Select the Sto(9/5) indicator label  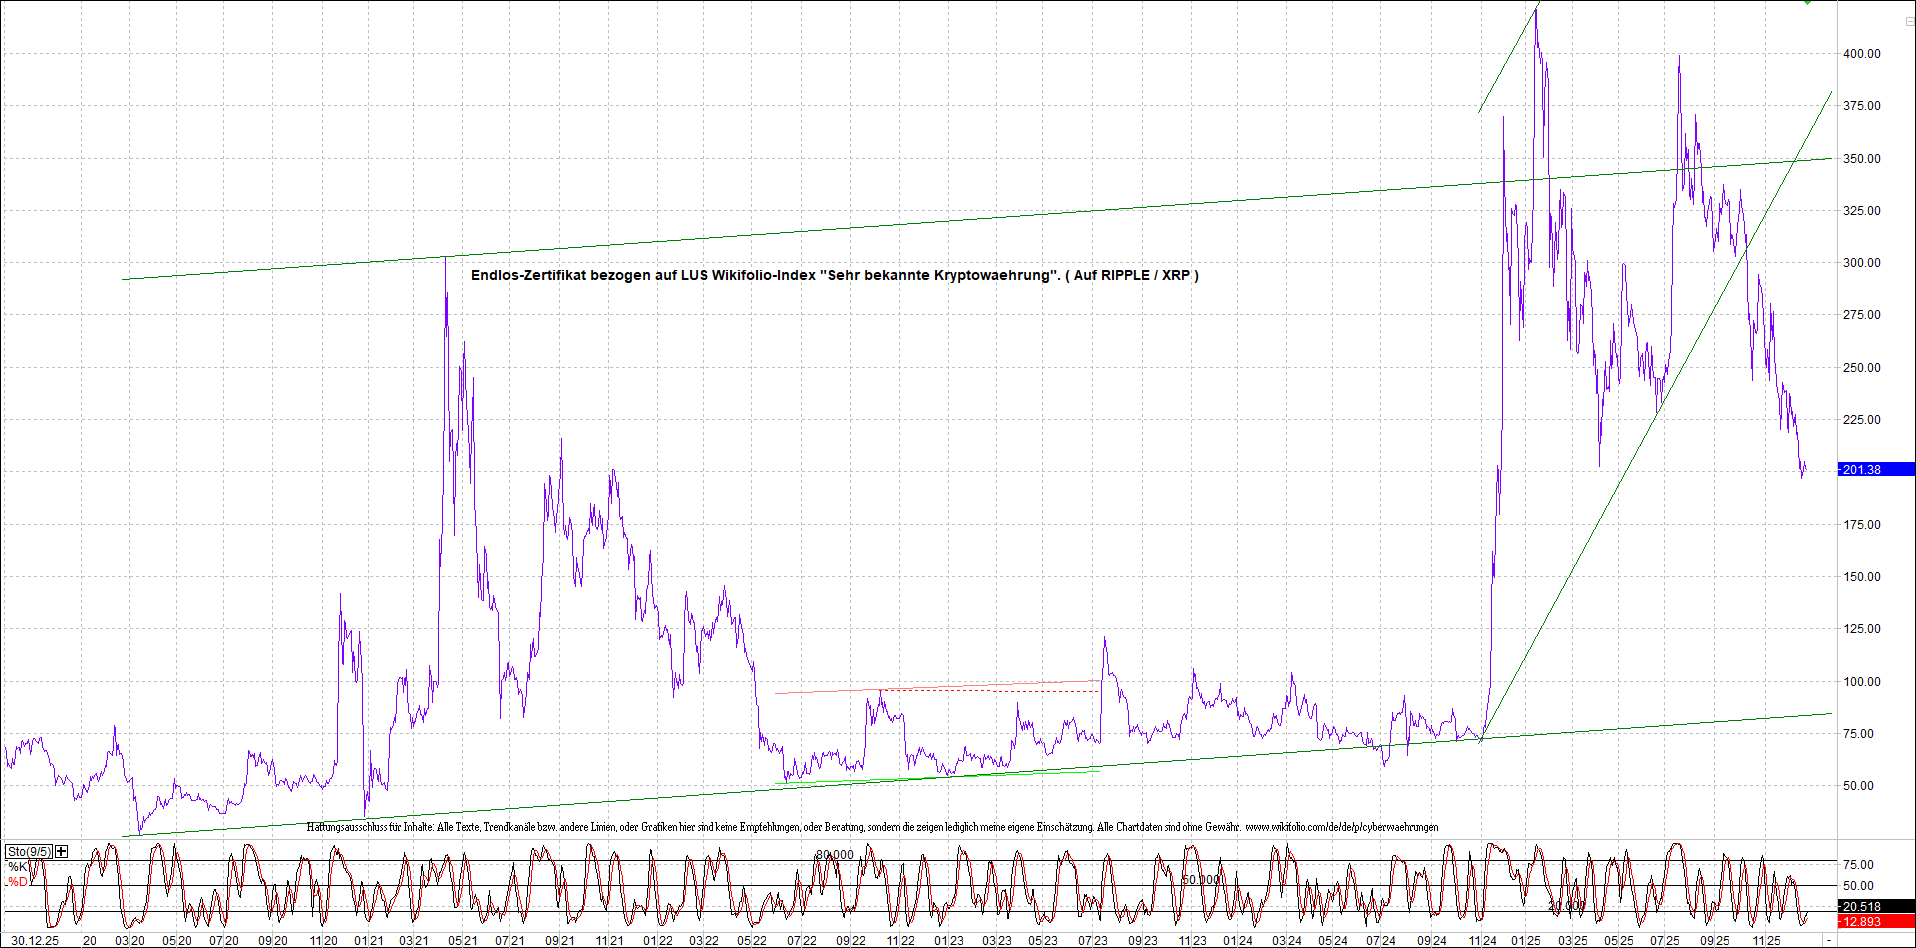coord(28,852)
